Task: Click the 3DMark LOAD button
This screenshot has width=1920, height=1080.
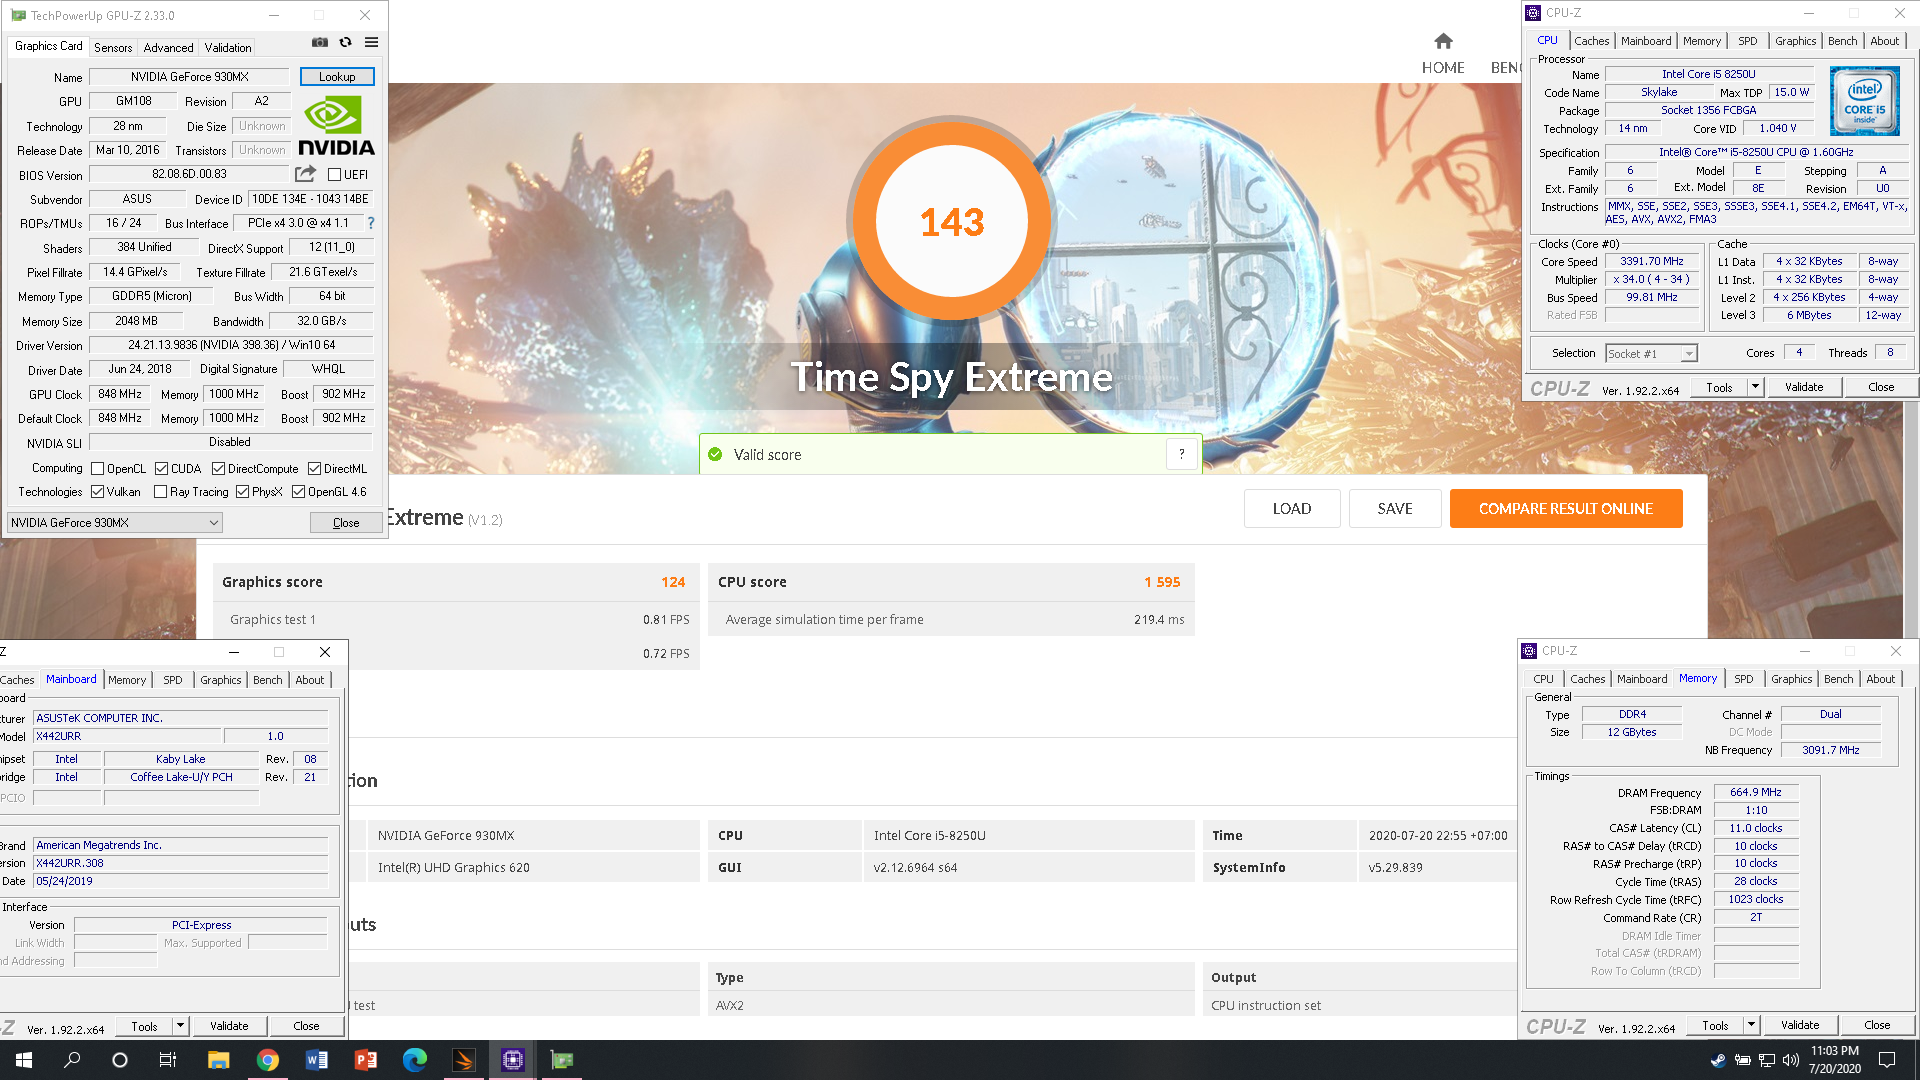Action: pos(1292,509)
